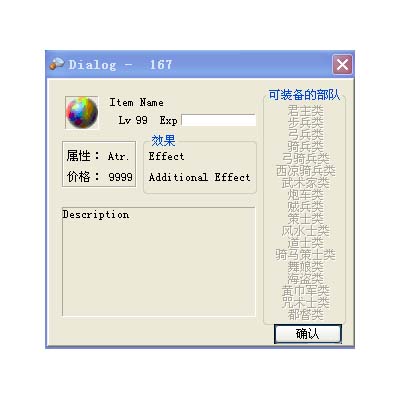Screen dimensions: 400x400
Task: Click inside the Description text box
Action: pyautogui.click(x=159, y=262)
